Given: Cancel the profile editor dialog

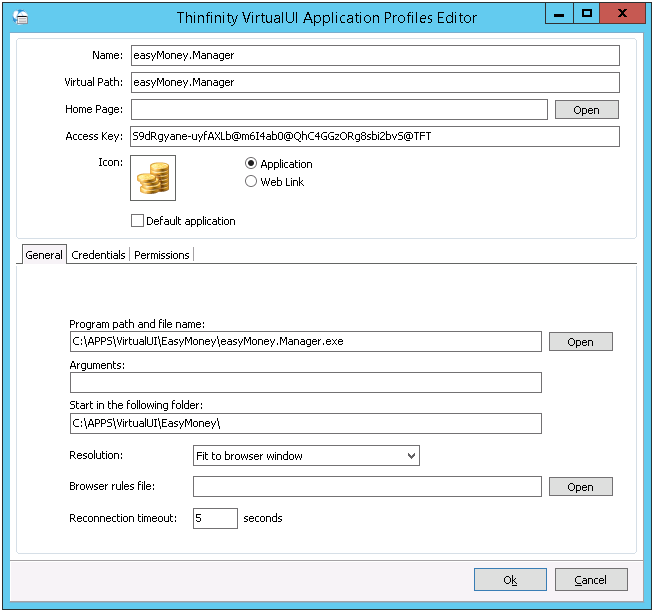Looking at the screenshot, I should pos(591,580).
